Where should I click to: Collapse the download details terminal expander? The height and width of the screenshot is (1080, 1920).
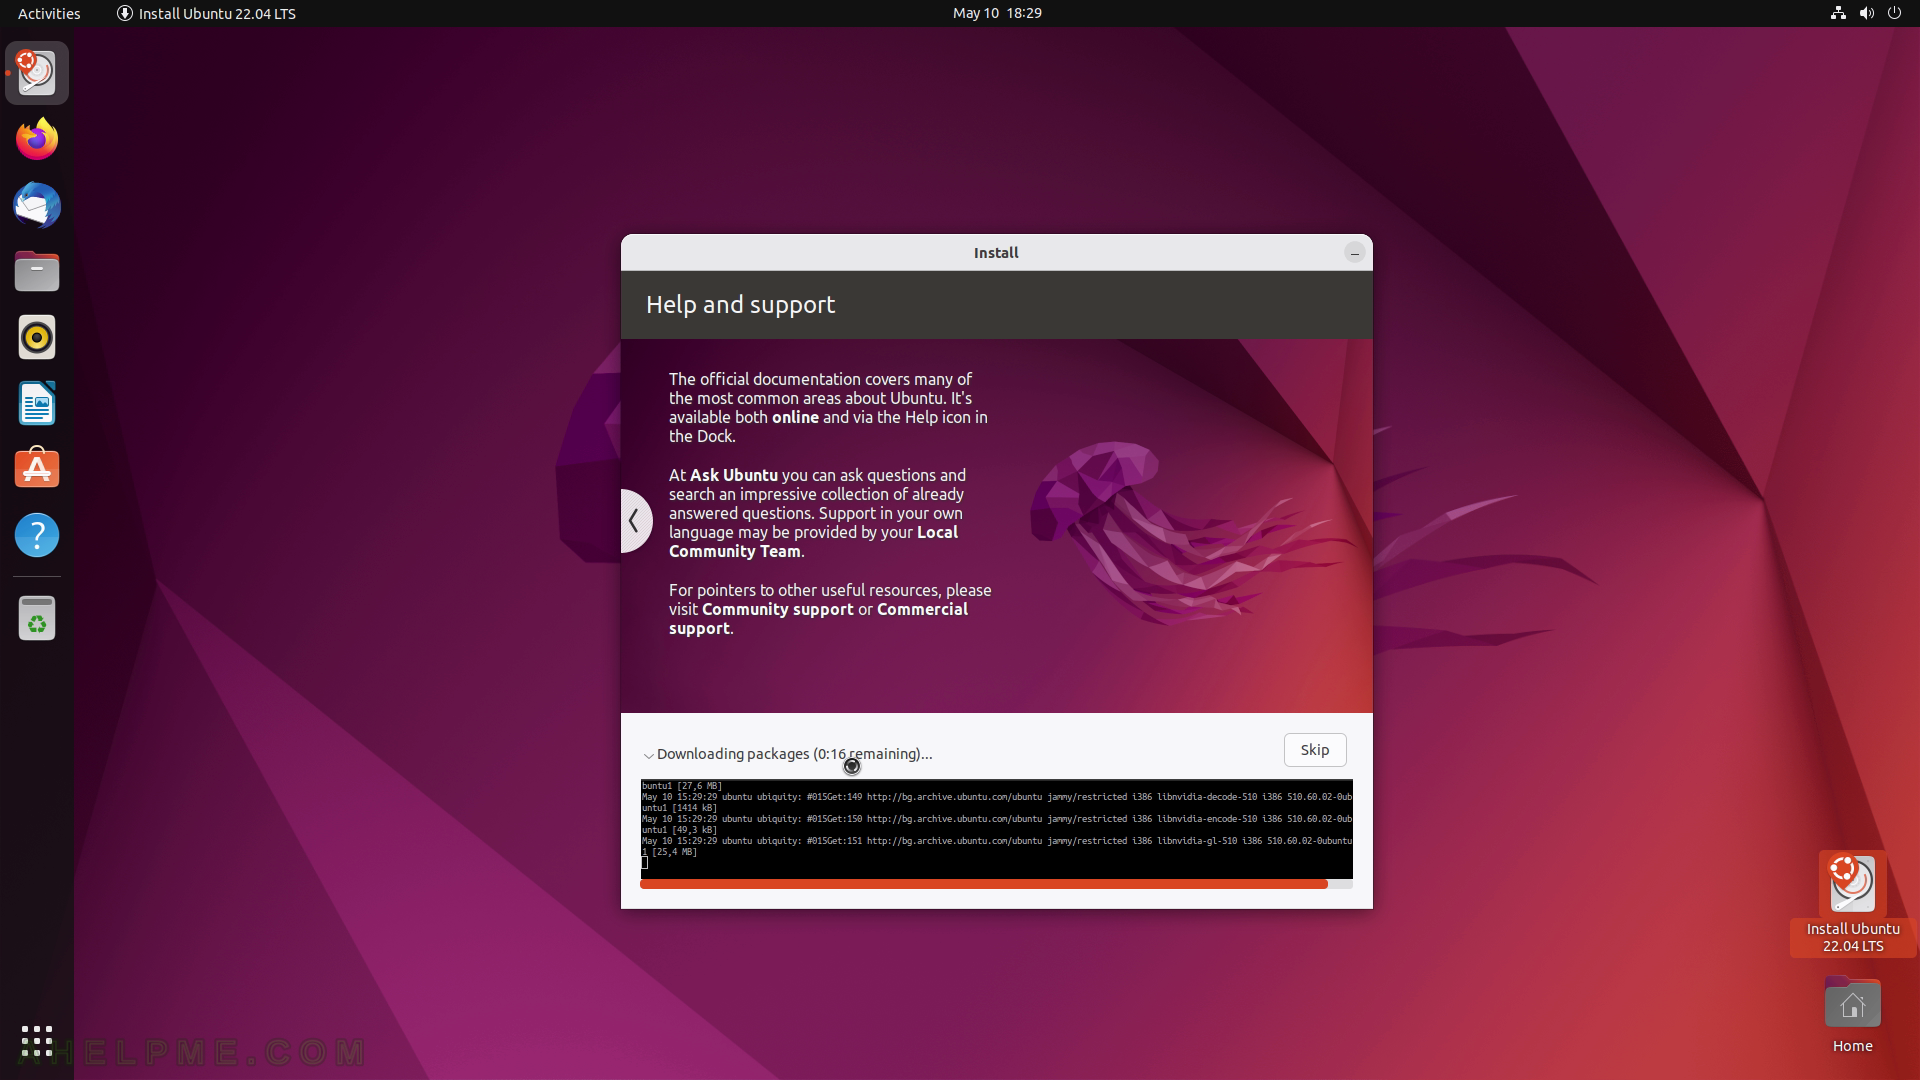[x=648, y=755]
